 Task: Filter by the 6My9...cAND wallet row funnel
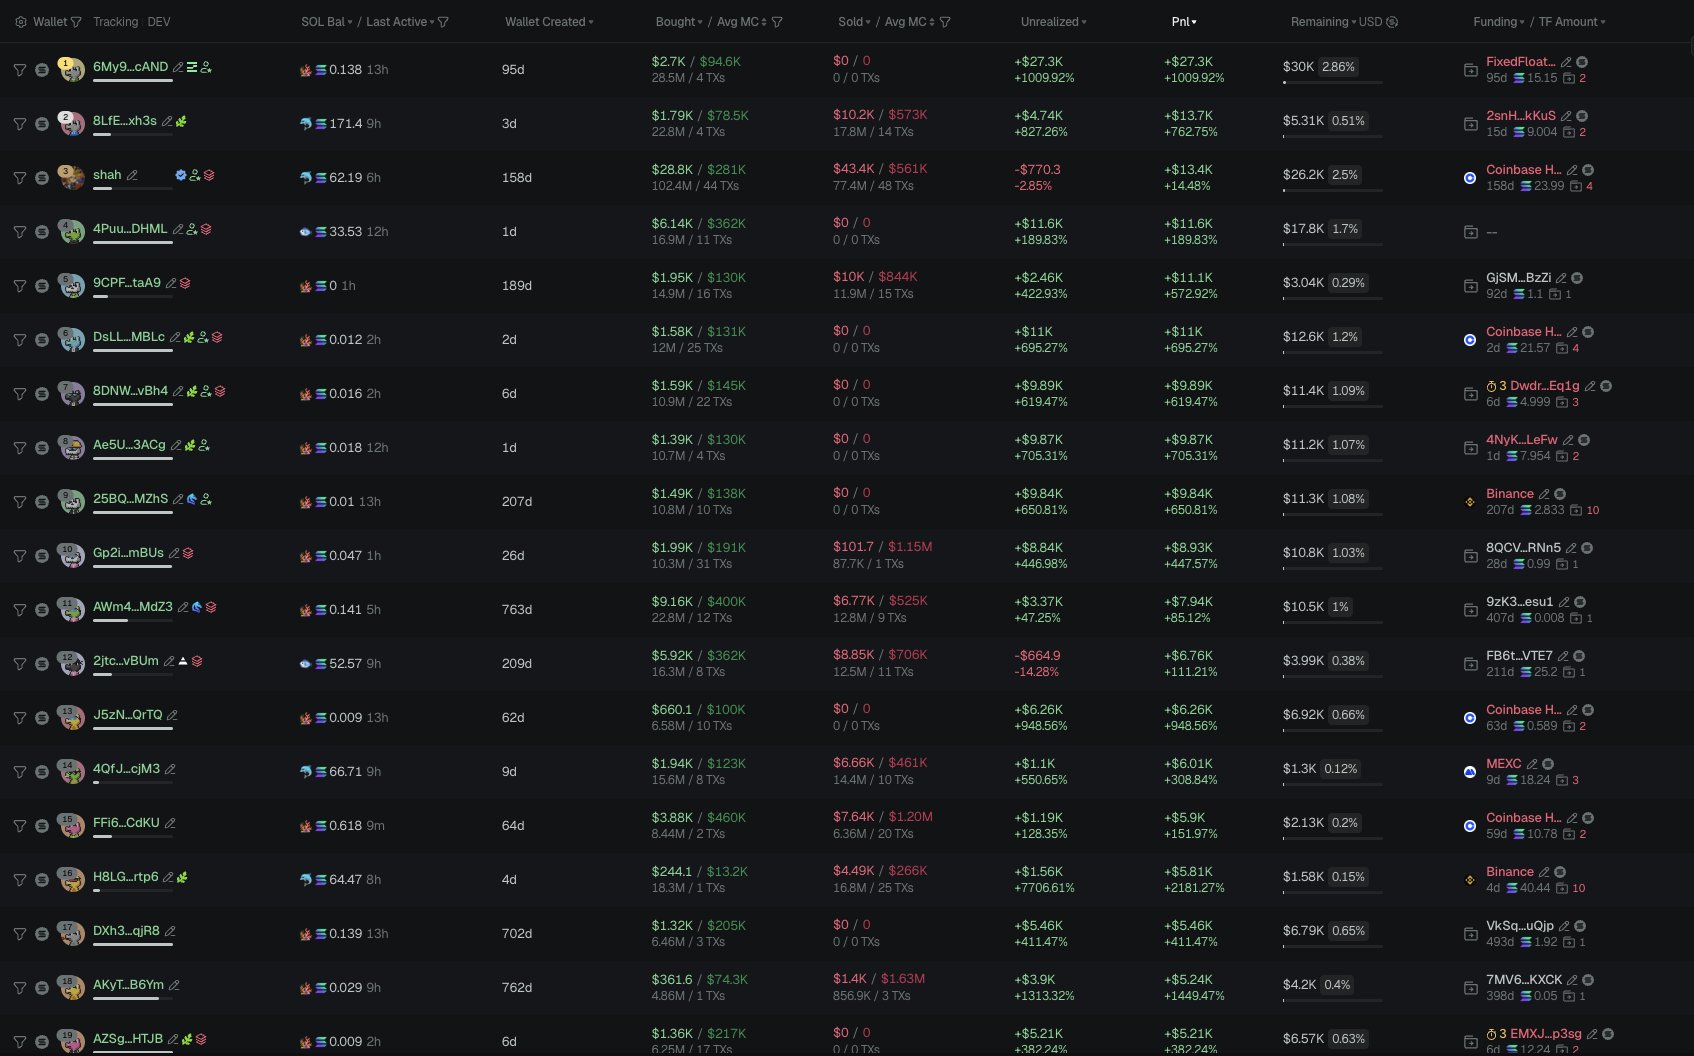pos(19,70)
